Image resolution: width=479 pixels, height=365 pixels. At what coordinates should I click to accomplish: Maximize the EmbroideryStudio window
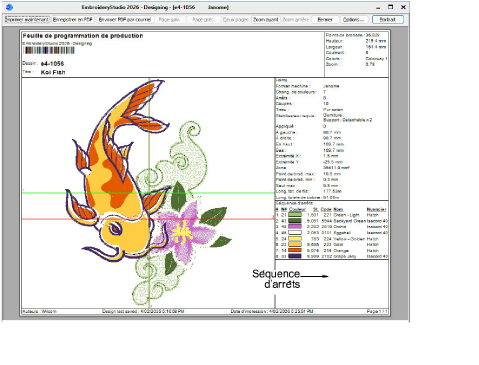391,7
